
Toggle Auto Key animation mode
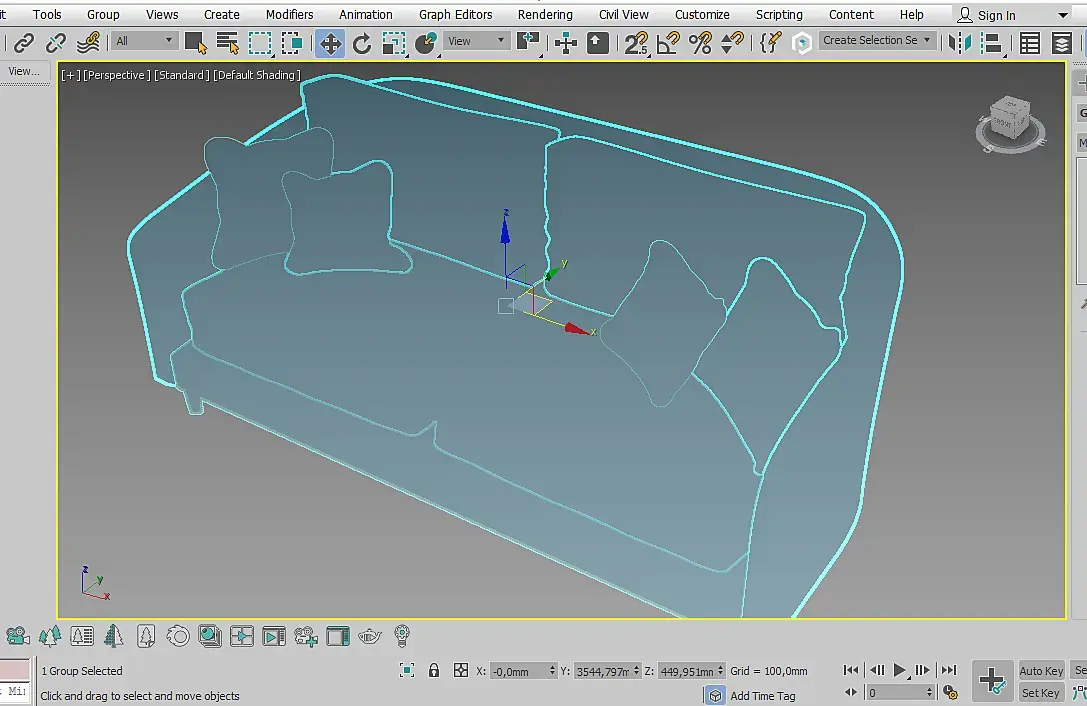pos(1041,671)
